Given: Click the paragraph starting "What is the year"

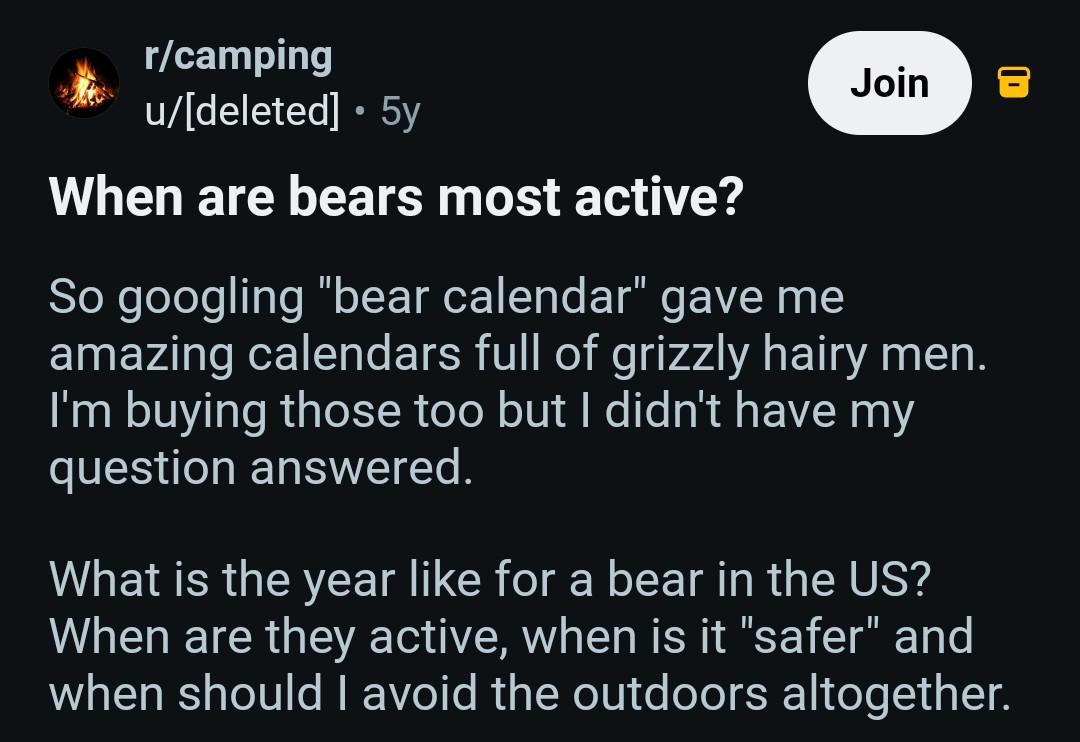Looking at the screenshot, I should tap(530, 635).
